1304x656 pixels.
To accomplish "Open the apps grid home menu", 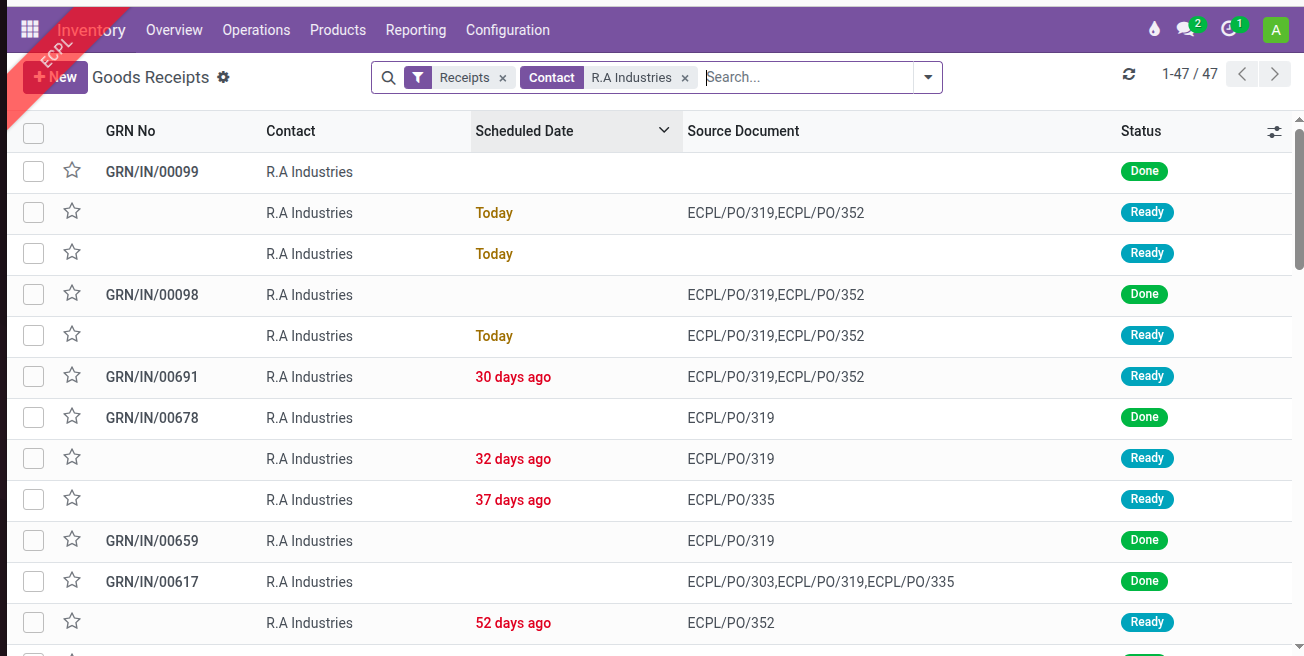I will click(x=30, y=30).
